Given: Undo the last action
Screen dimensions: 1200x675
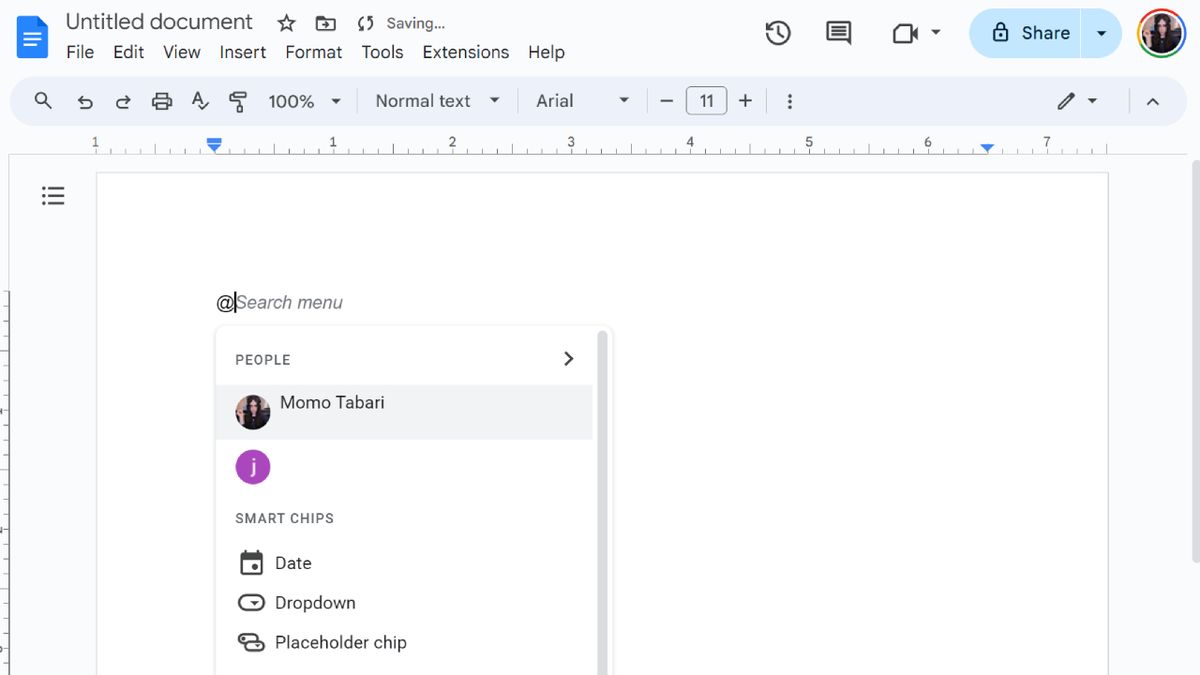Looking at the screenshot, I should (84, 100).
